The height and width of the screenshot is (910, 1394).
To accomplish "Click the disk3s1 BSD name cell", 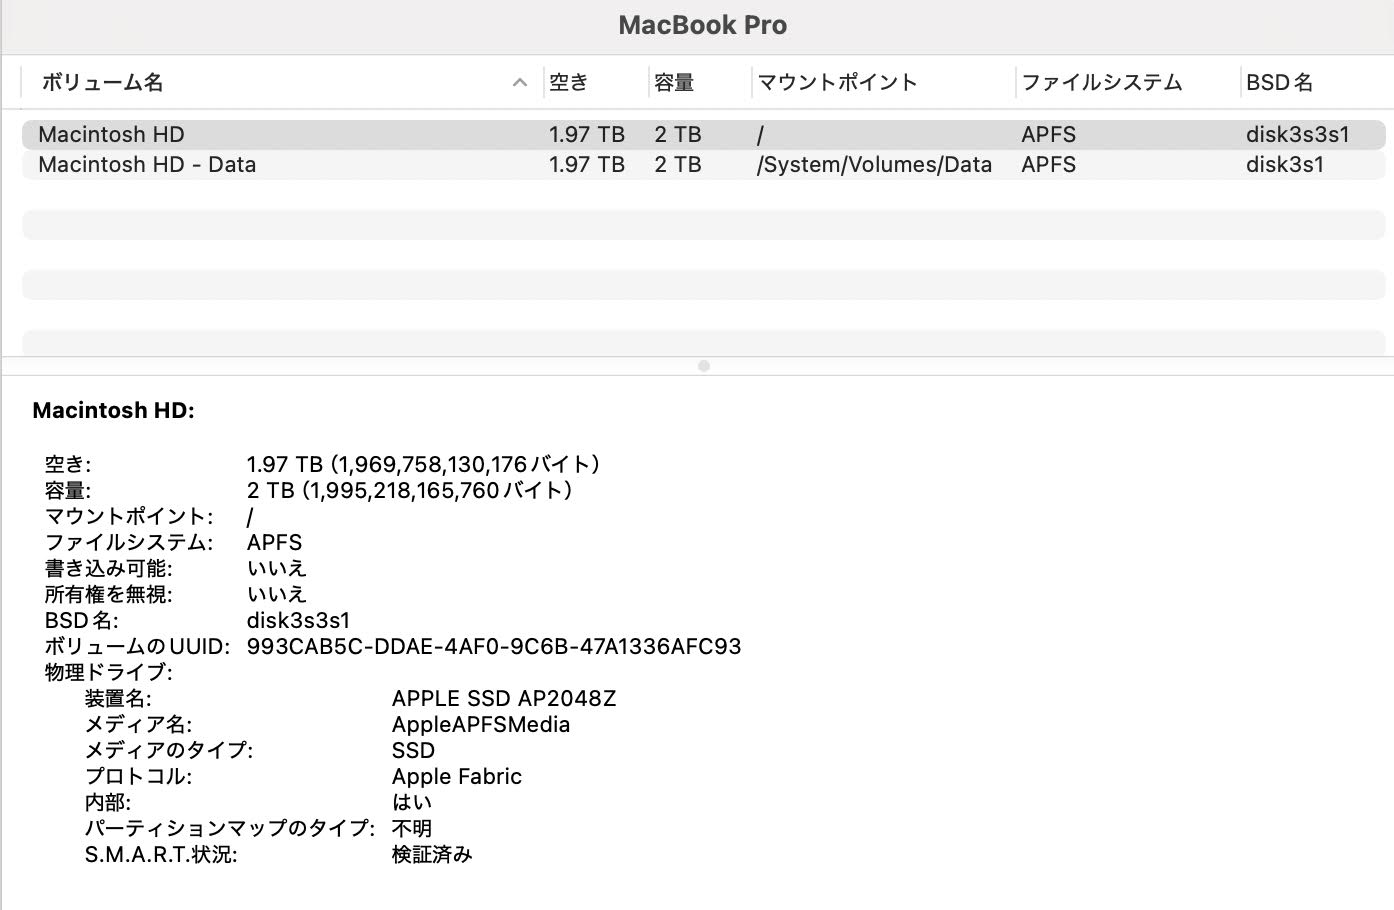I will point(1284,165).
